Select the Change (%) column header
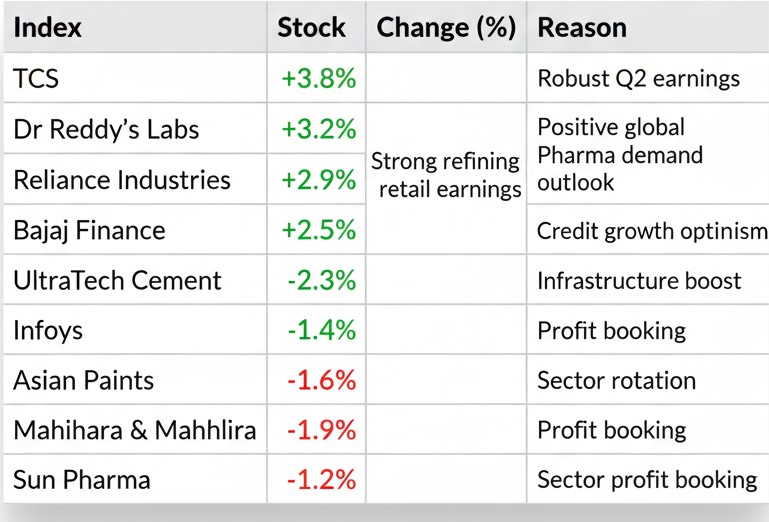Viewport: 769px width, 522px height. point(446,27)
